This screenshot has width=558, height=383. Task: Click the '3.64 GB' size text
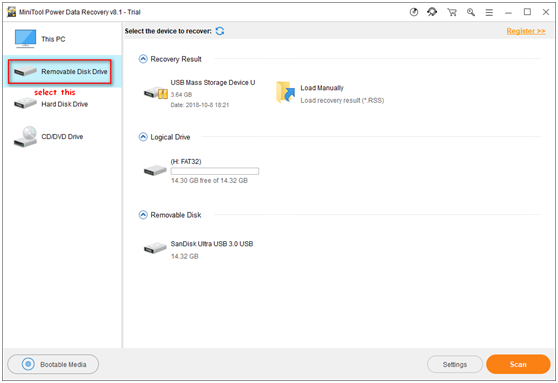(x=181, y=94)
